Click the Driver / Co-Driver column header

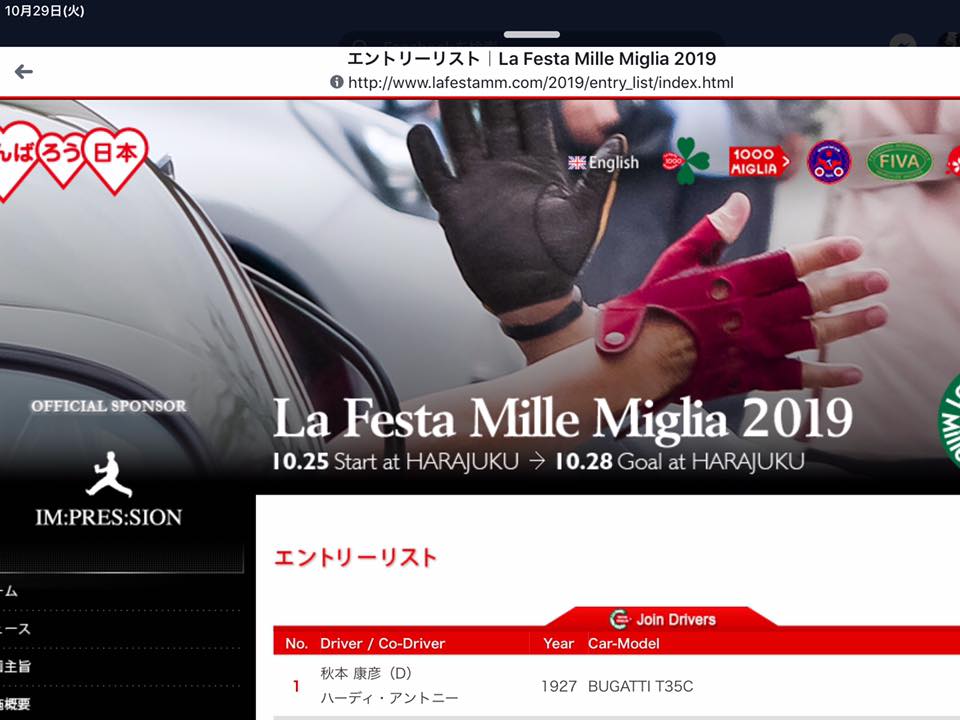tap(382, 643)
